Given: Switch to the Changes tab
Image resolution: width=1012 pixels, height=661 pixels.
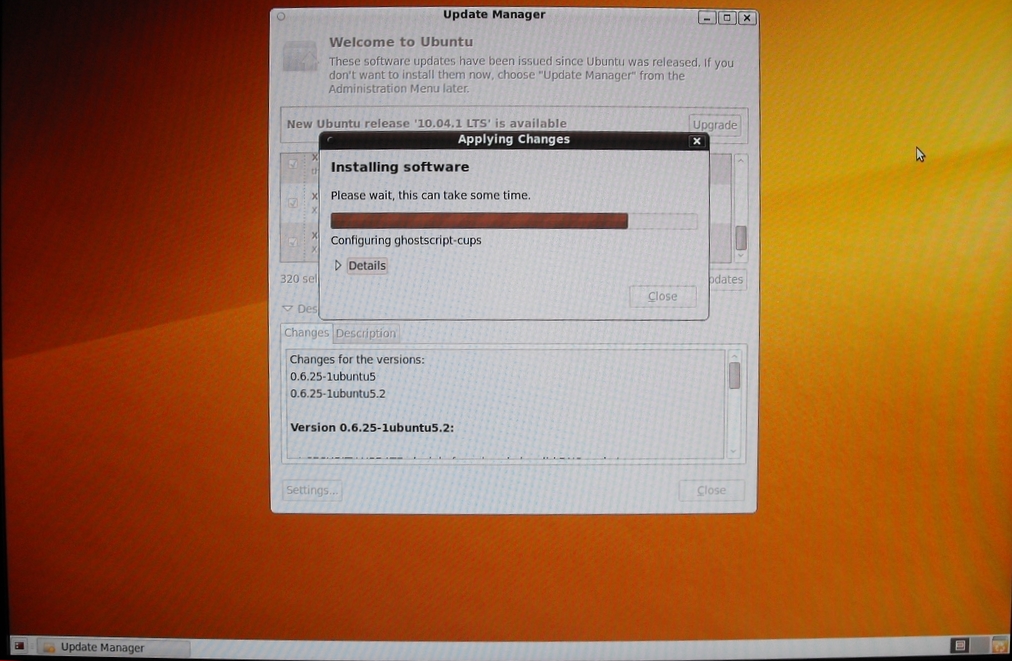Looking at the screenshot, I should (306, 333).
